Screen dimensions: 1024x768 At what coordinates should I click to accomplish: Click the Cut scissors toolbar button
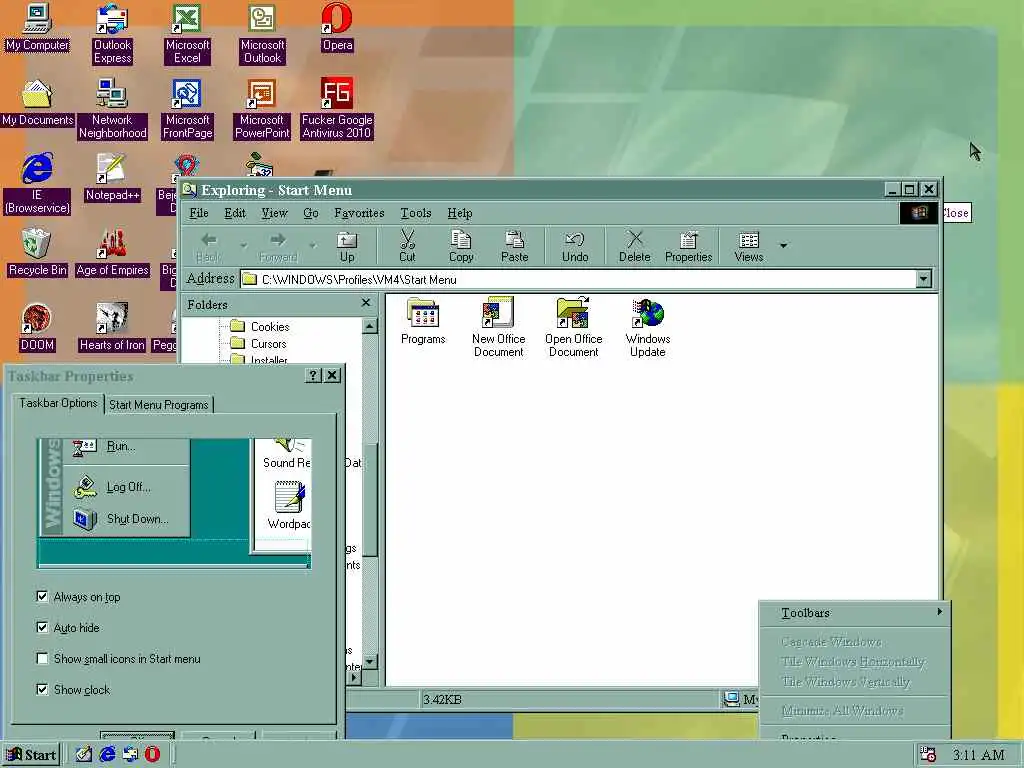[408, 247]
